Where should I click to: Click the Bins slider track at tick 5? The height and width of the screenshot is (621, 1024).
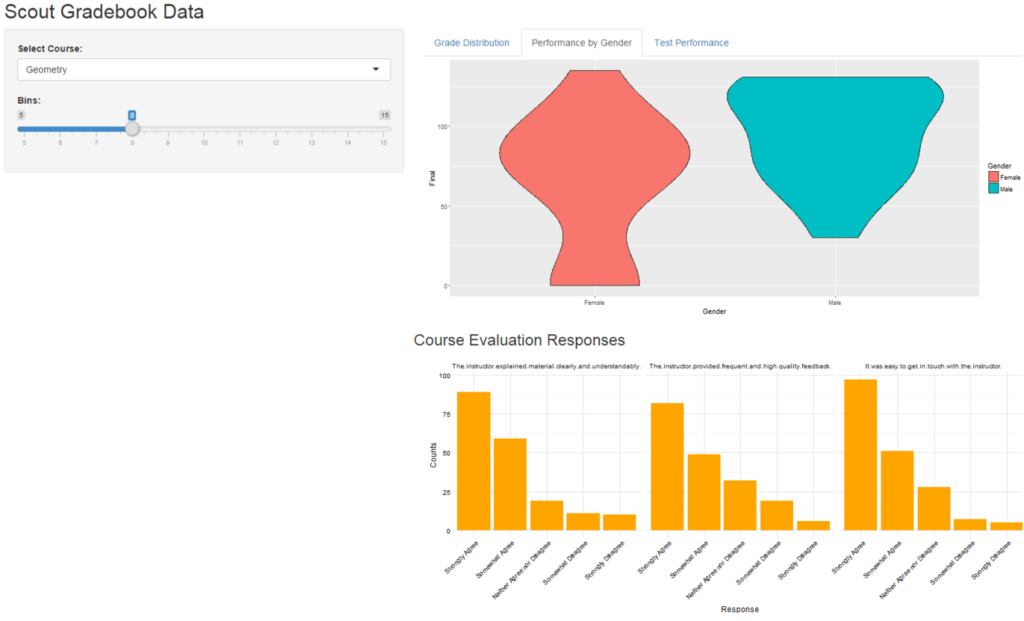point(24,129)
